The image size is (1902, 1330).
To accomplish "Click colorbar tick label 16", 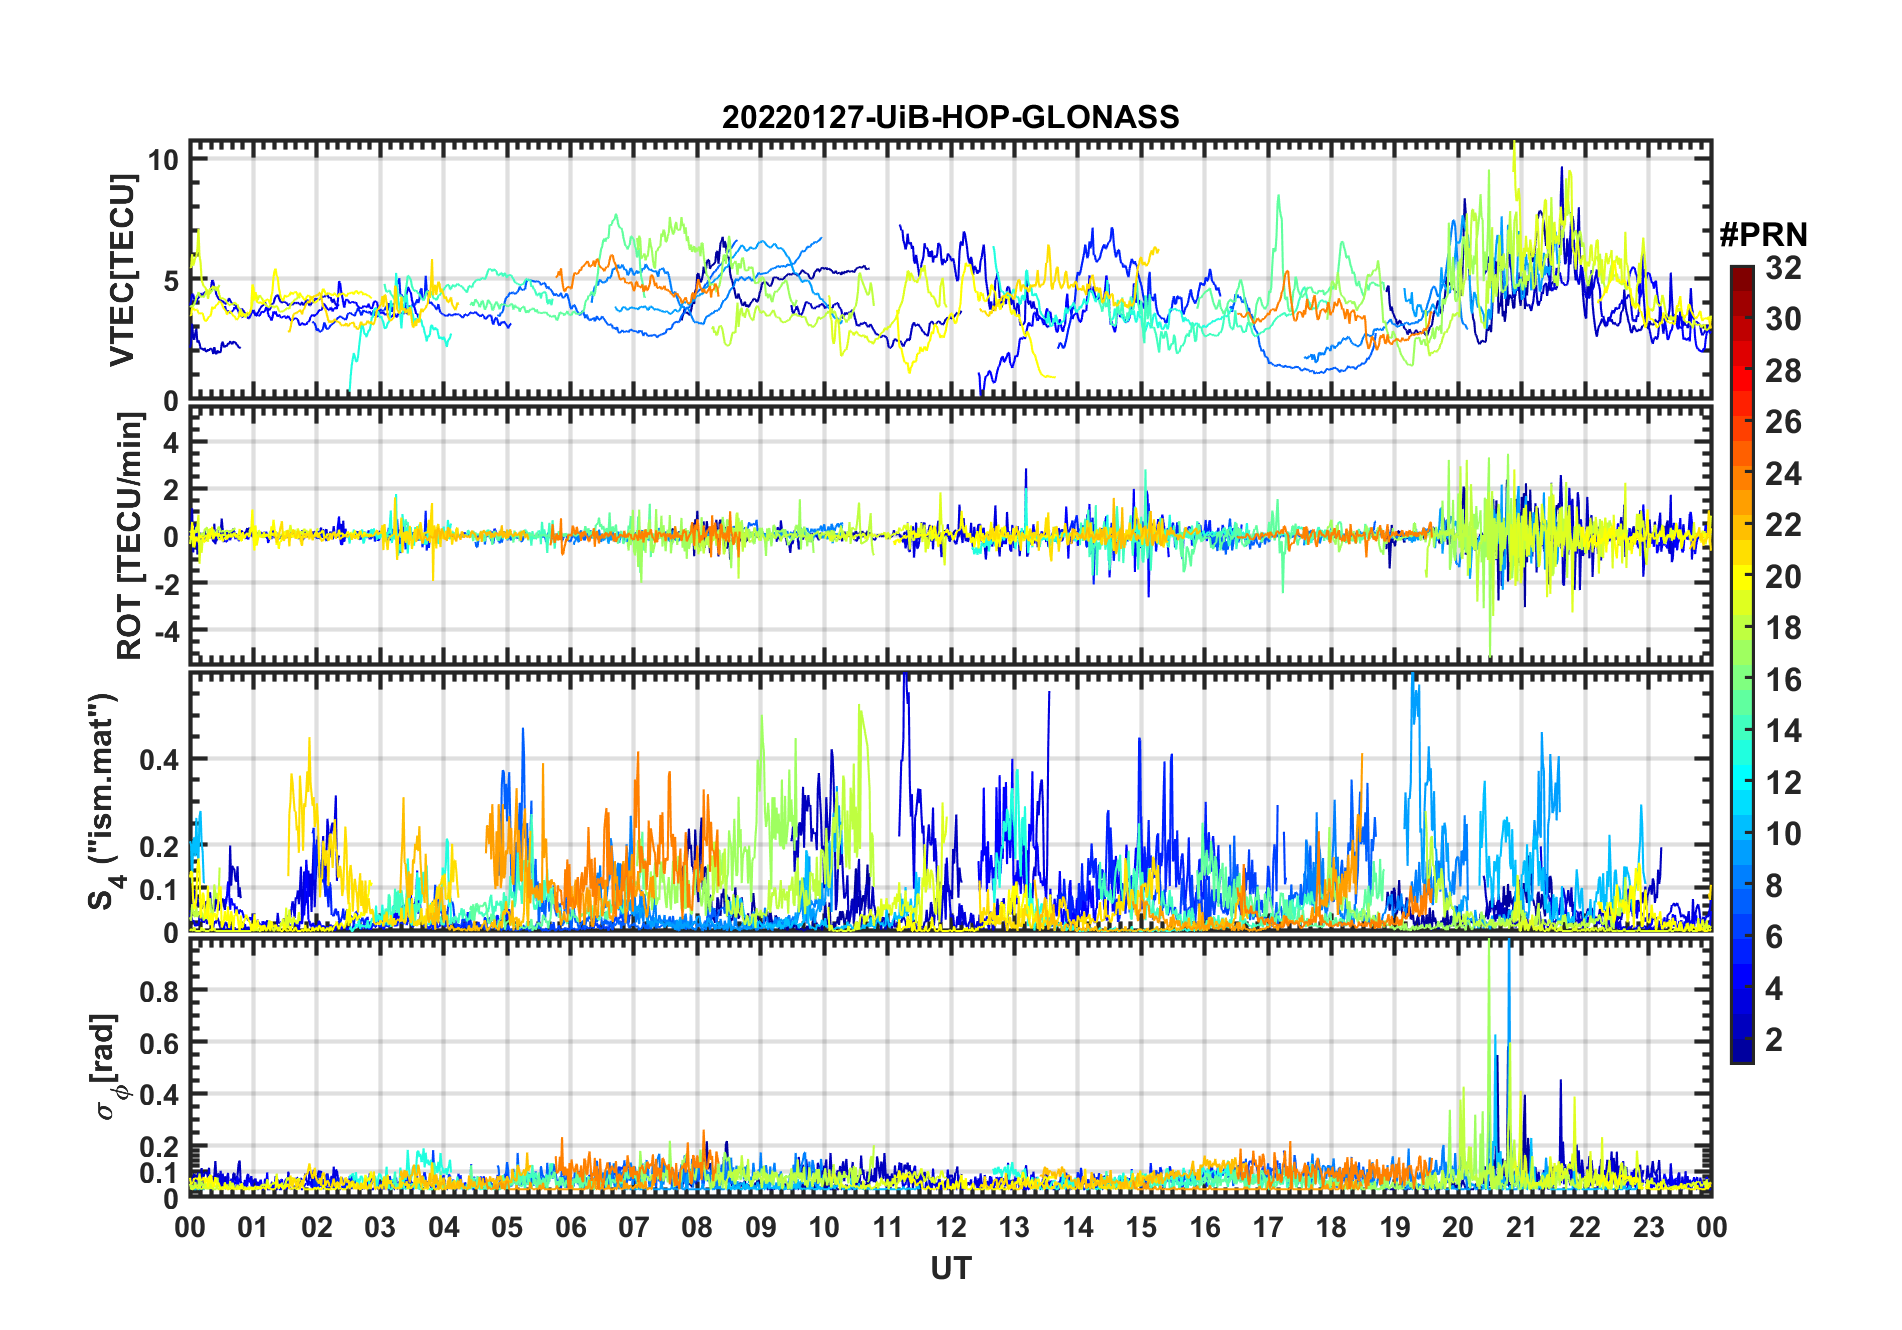I will [1783, 680].
